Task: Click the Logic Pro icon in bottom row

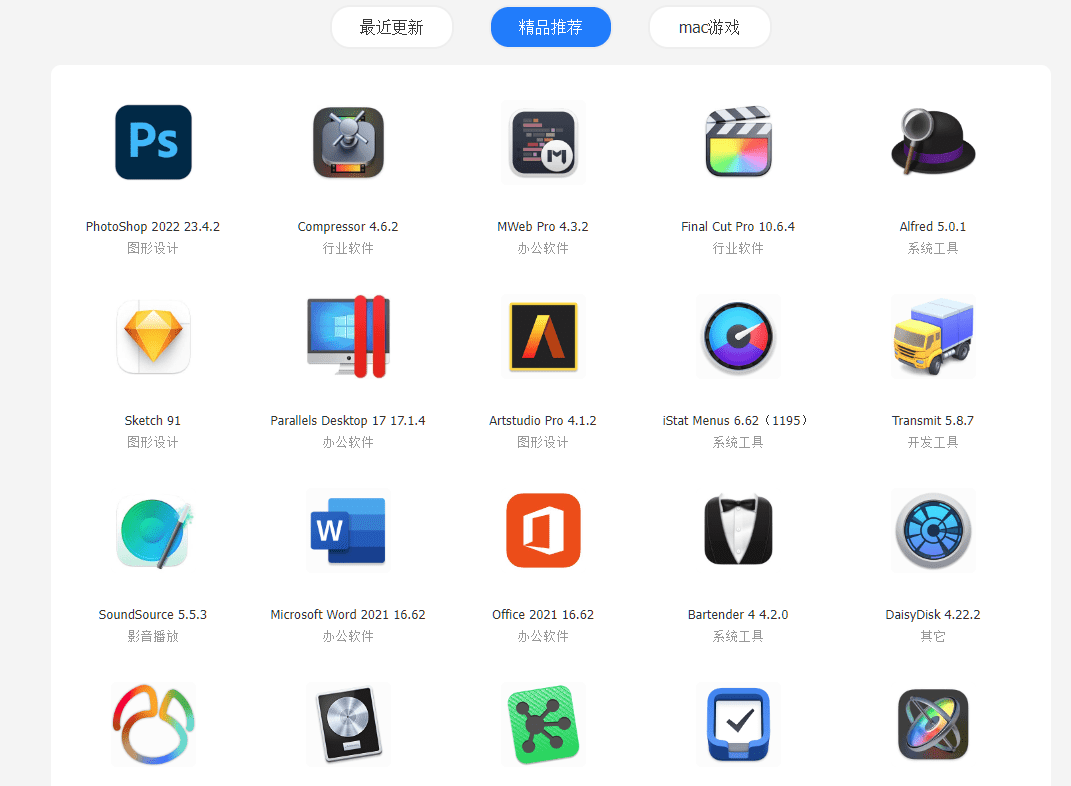Action: click(348, 725)
